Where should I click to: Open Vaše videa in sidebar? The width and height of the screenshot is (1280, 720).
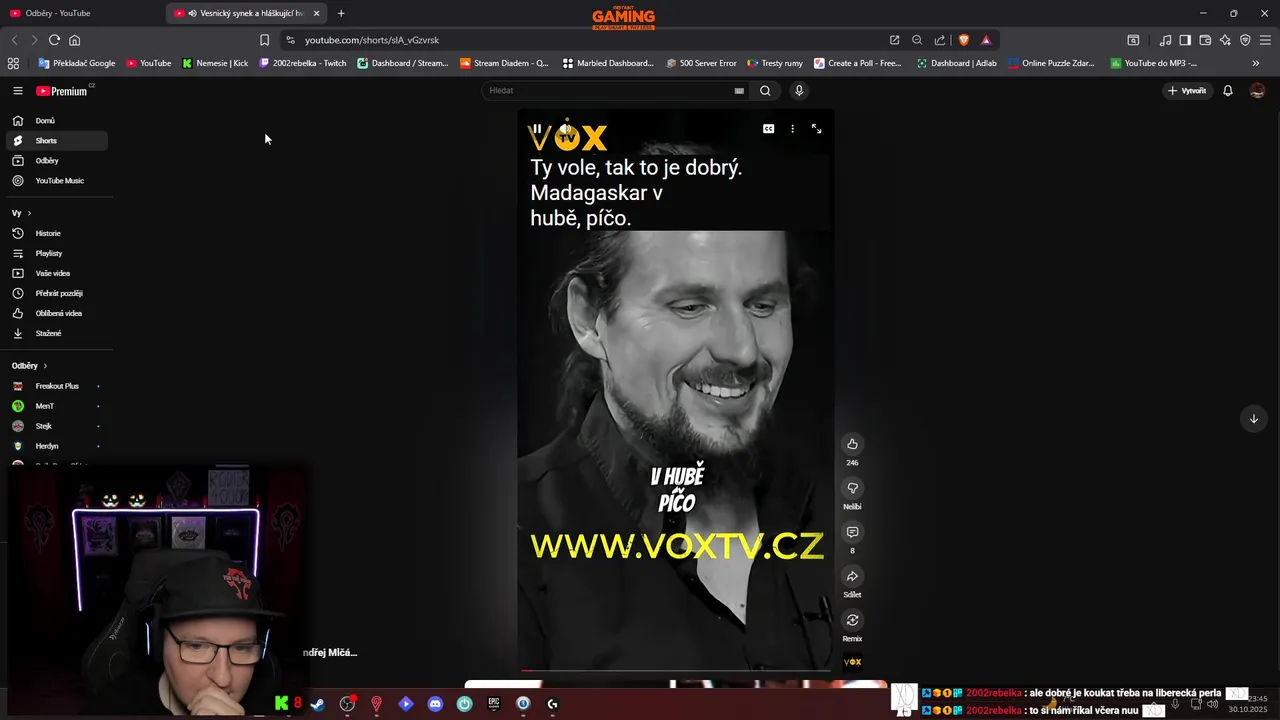tap(55, 273)
